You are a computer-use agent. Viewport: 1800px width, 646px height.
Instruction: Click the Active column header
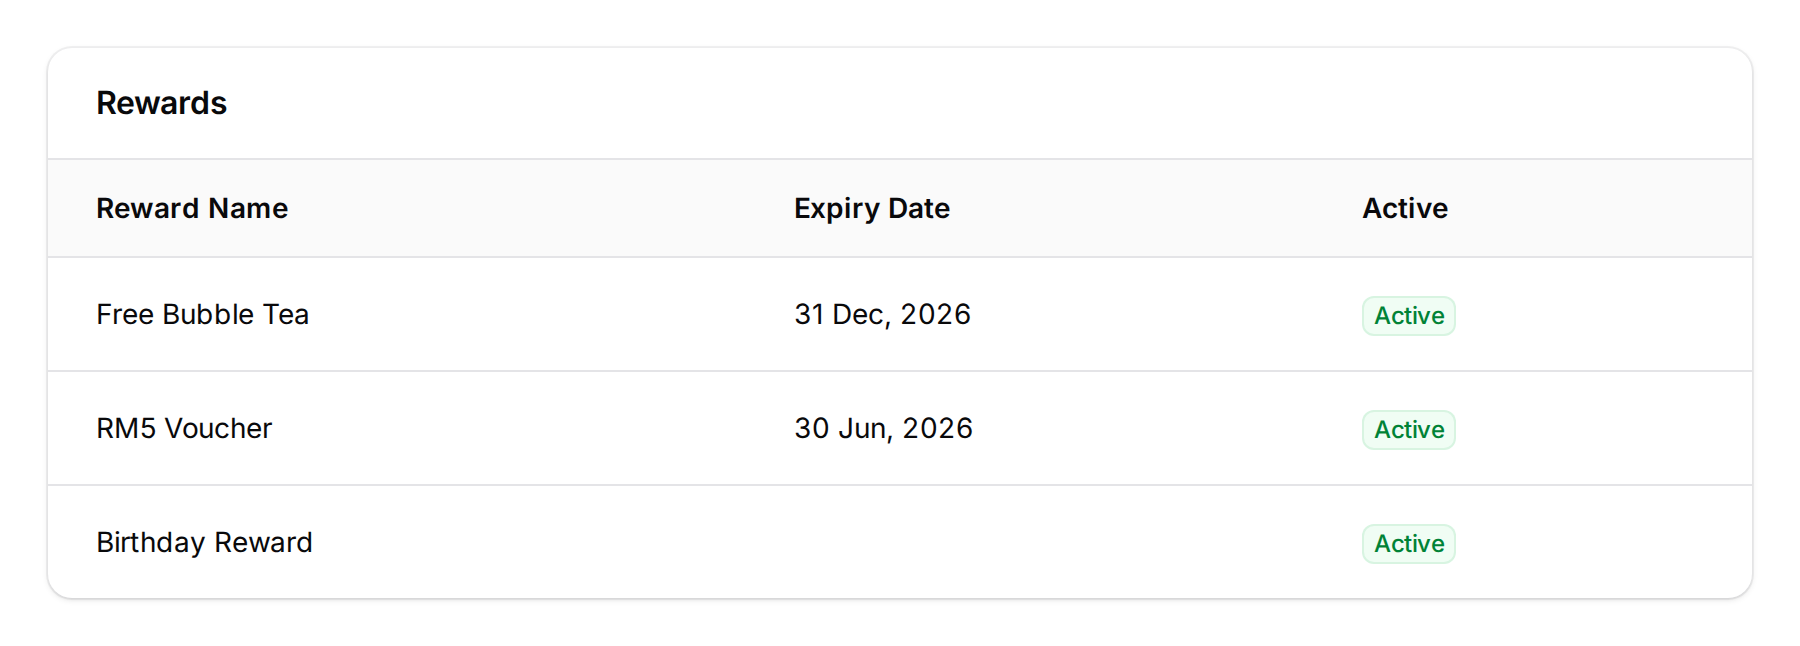(x=1404, y=208)
